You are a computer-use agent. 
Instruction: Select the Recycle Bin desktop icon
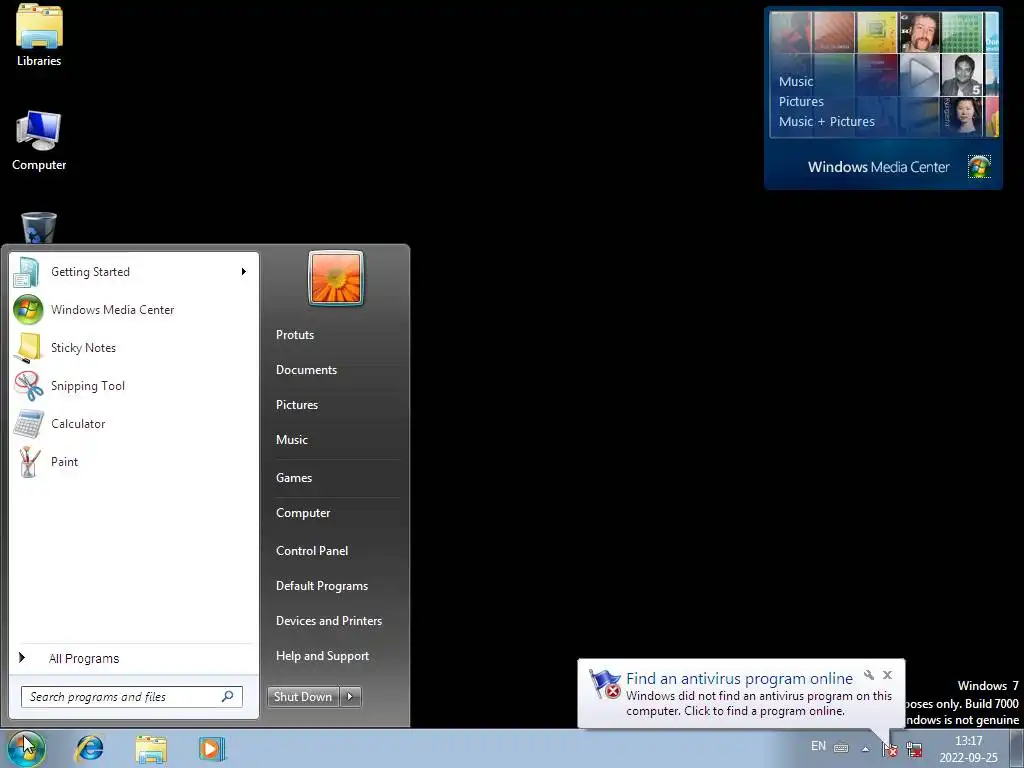[39, 228]
